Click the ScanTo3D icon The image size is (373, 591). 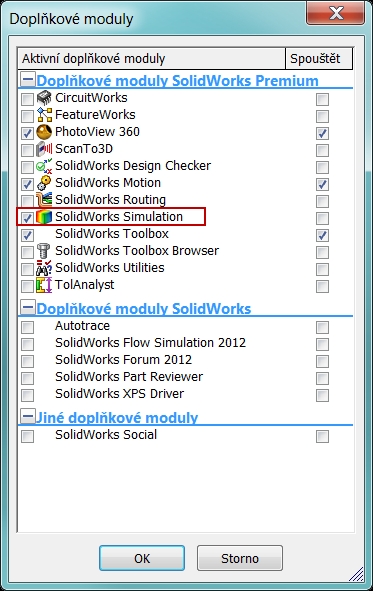(x=44, y=149)
